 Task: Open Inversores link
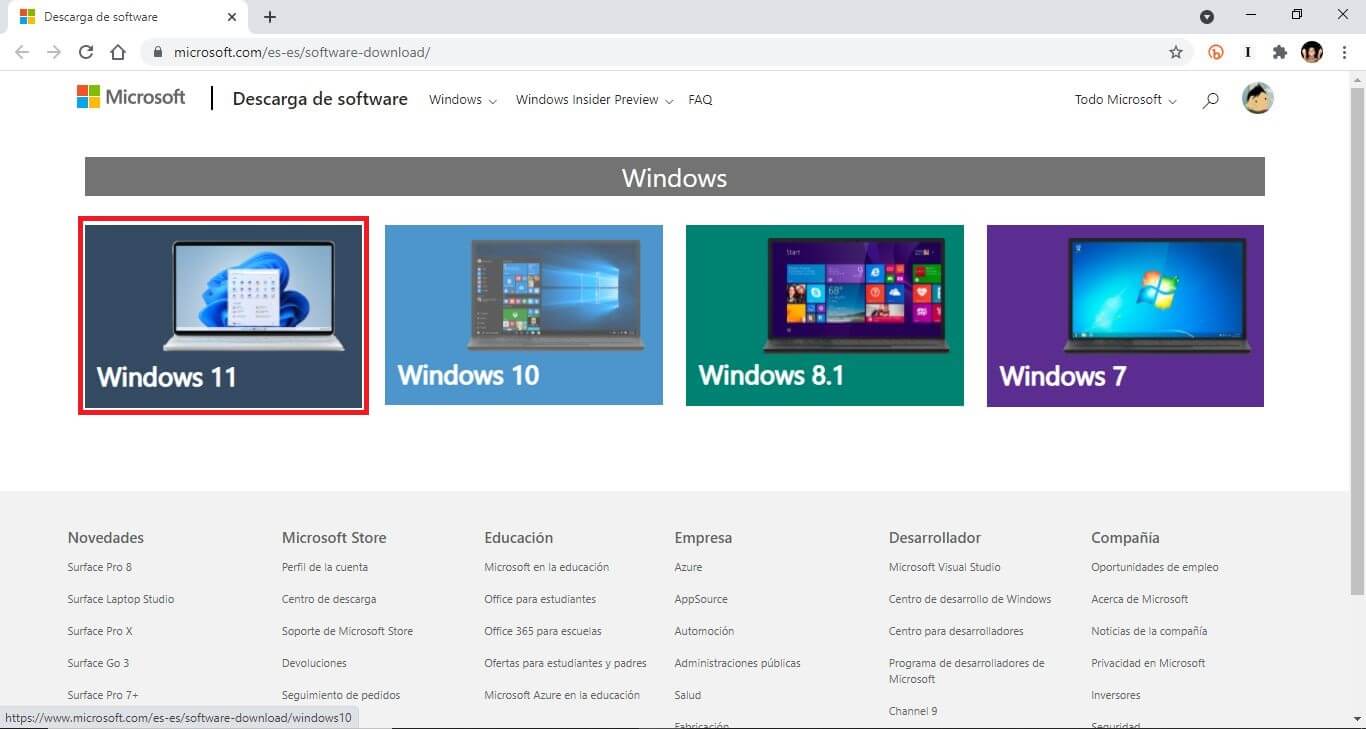pyautogui.click(x=1116, y=695)
